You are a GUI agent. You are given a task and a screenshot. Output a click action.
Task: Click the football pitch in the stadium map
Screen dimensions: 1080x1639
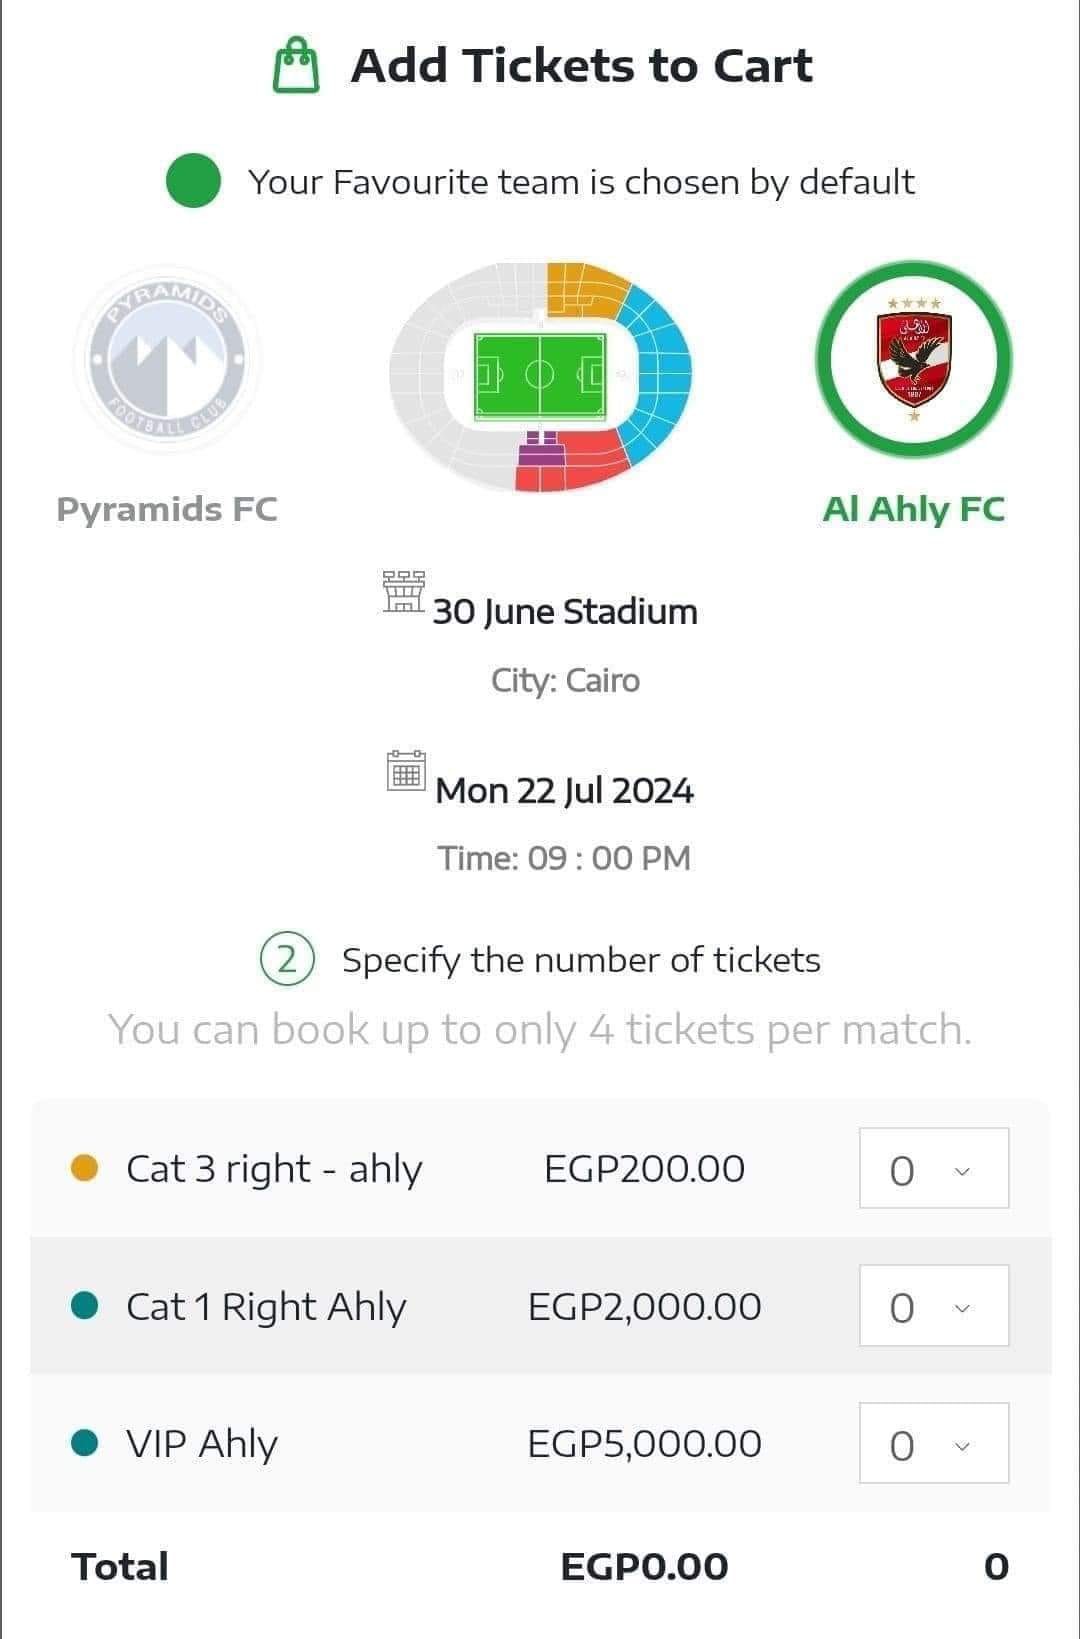540,375
